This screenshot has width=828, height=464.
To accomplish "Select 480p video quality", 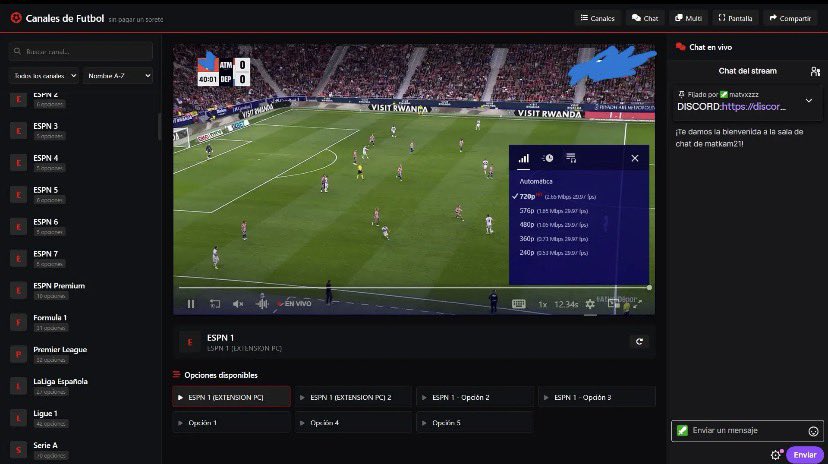I will (x=553, y=225).
